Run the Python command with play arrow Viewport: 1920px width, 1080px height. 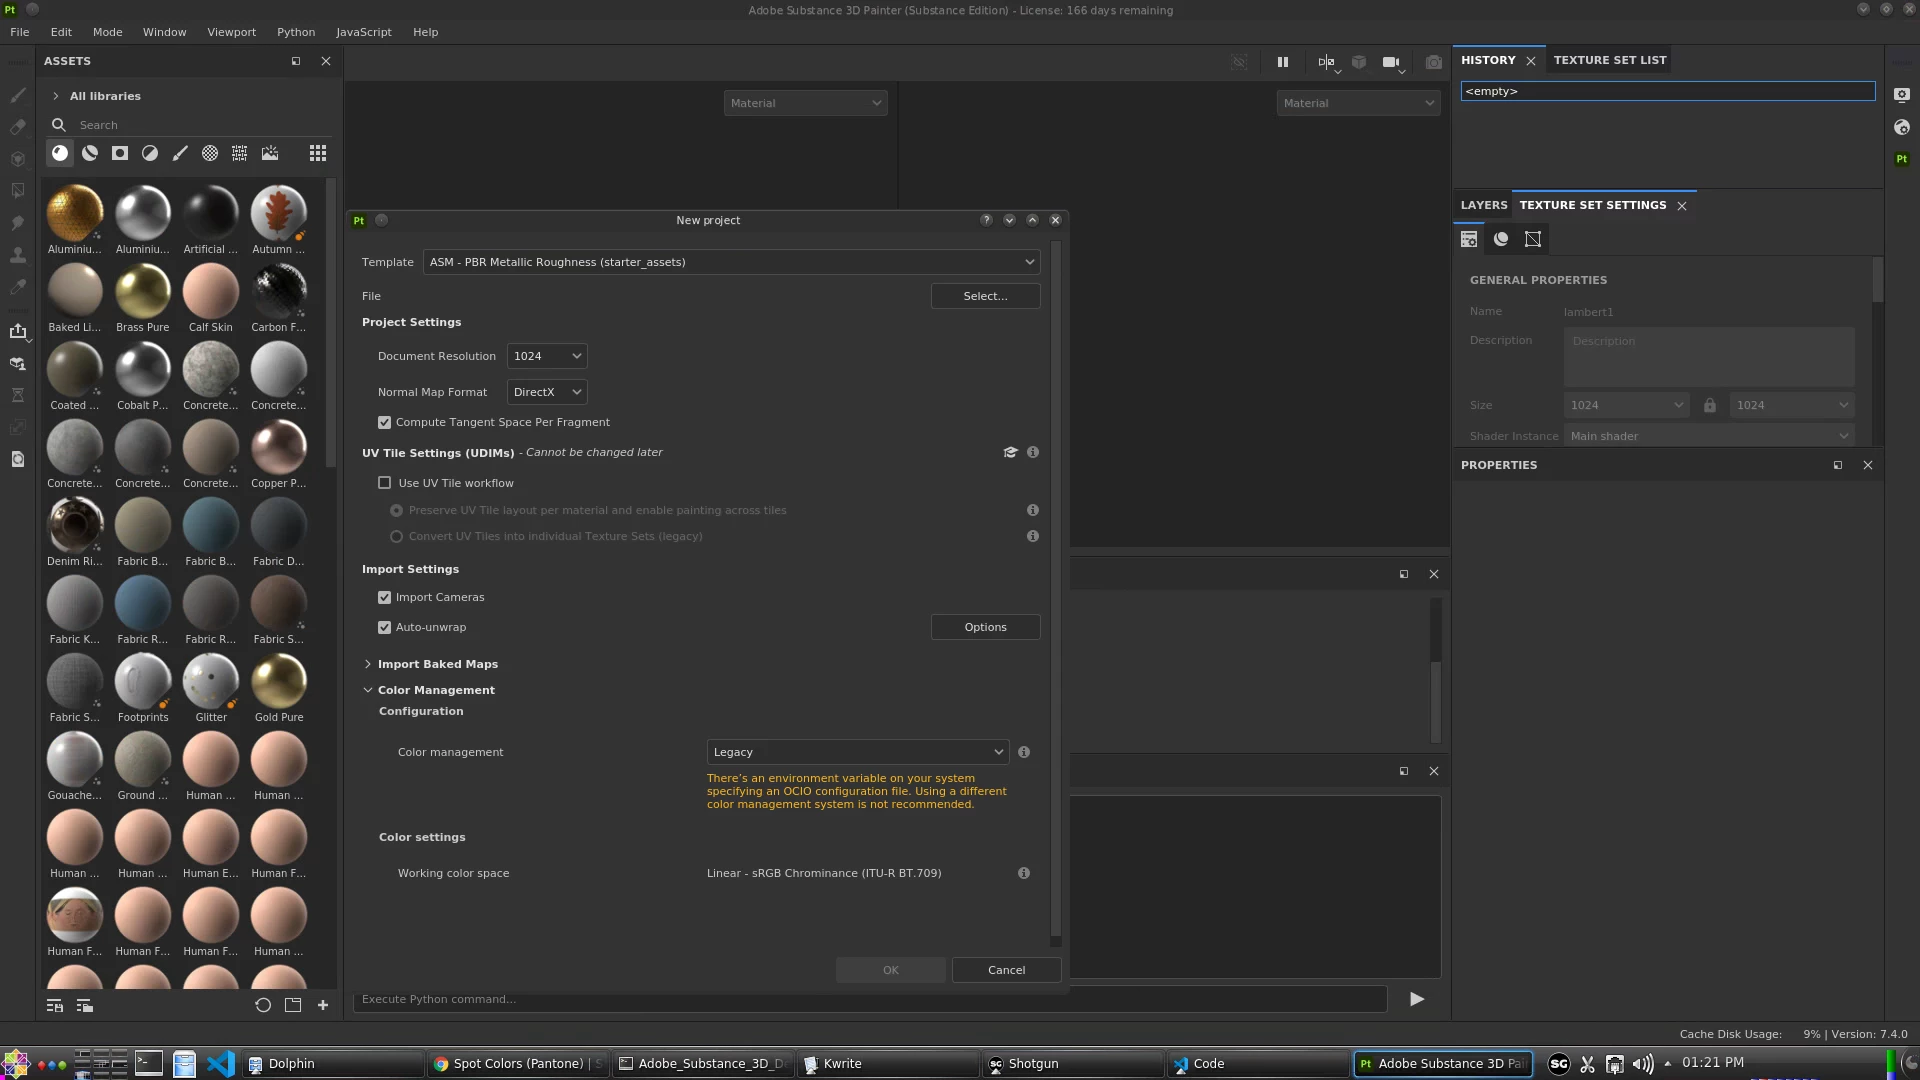point(1416,999)
